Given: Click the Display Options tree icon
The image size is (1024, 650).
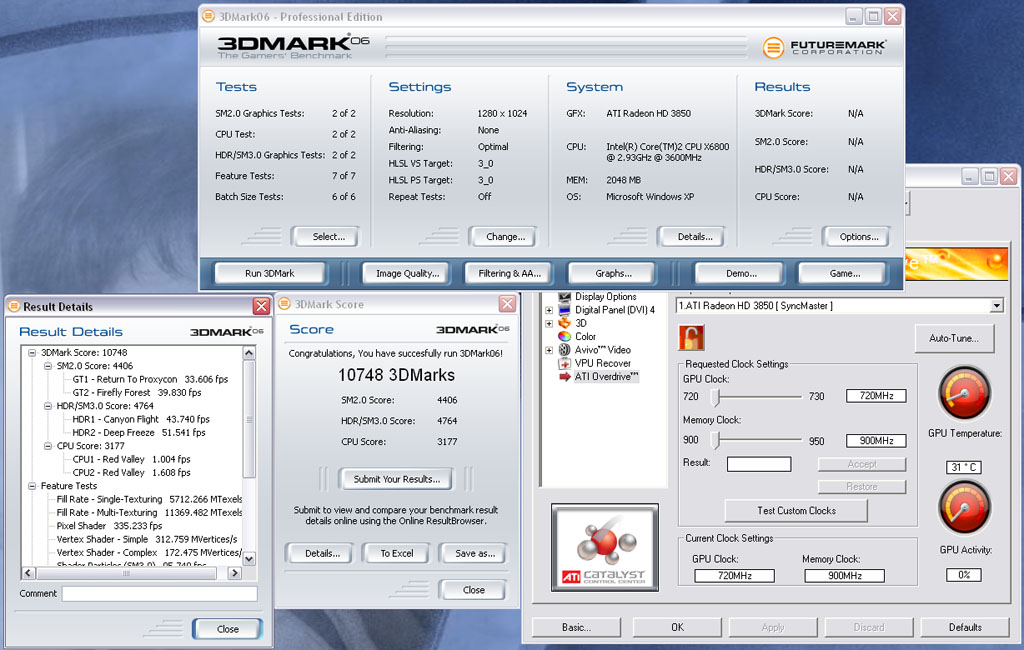Looking at the screenshot, I should pyautogui.click(x=564, y=297).
